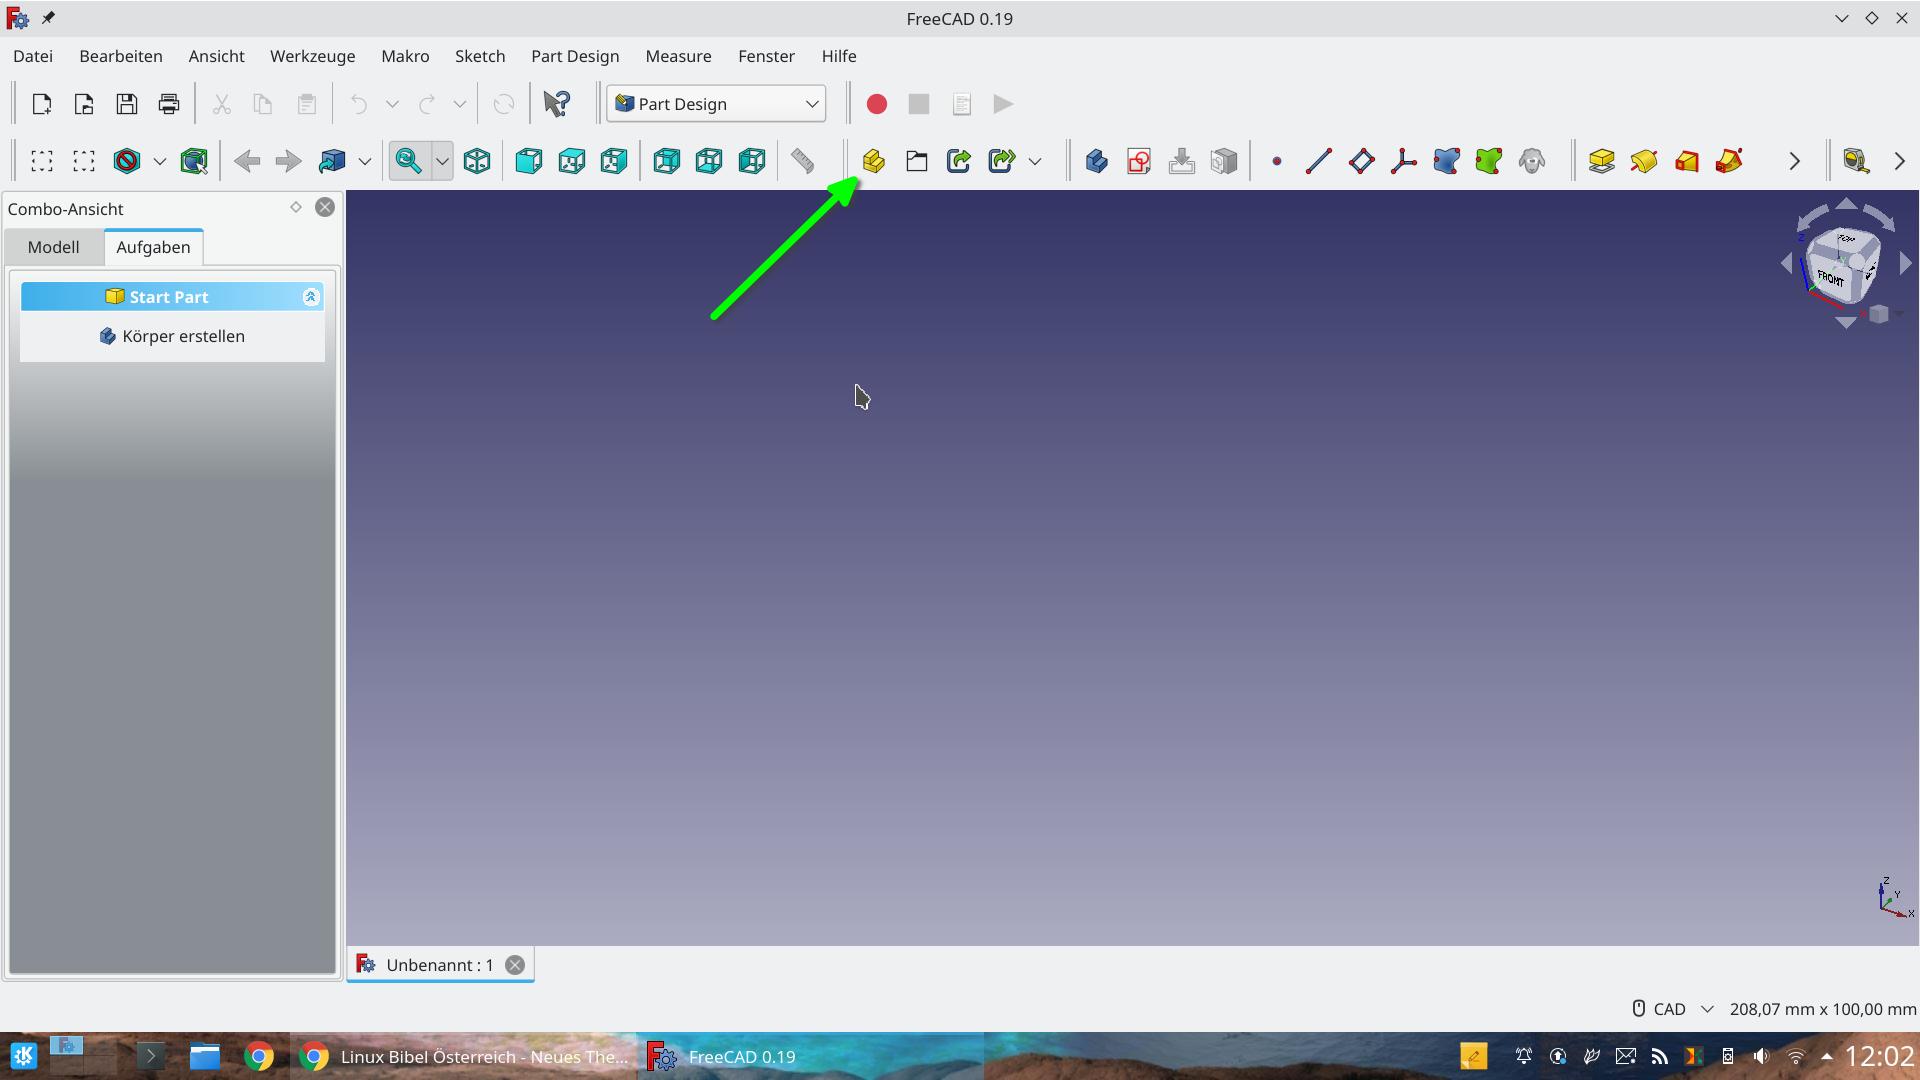Toggle the clipping plane
The image size is (1920, 1080).
pos(126,161)
